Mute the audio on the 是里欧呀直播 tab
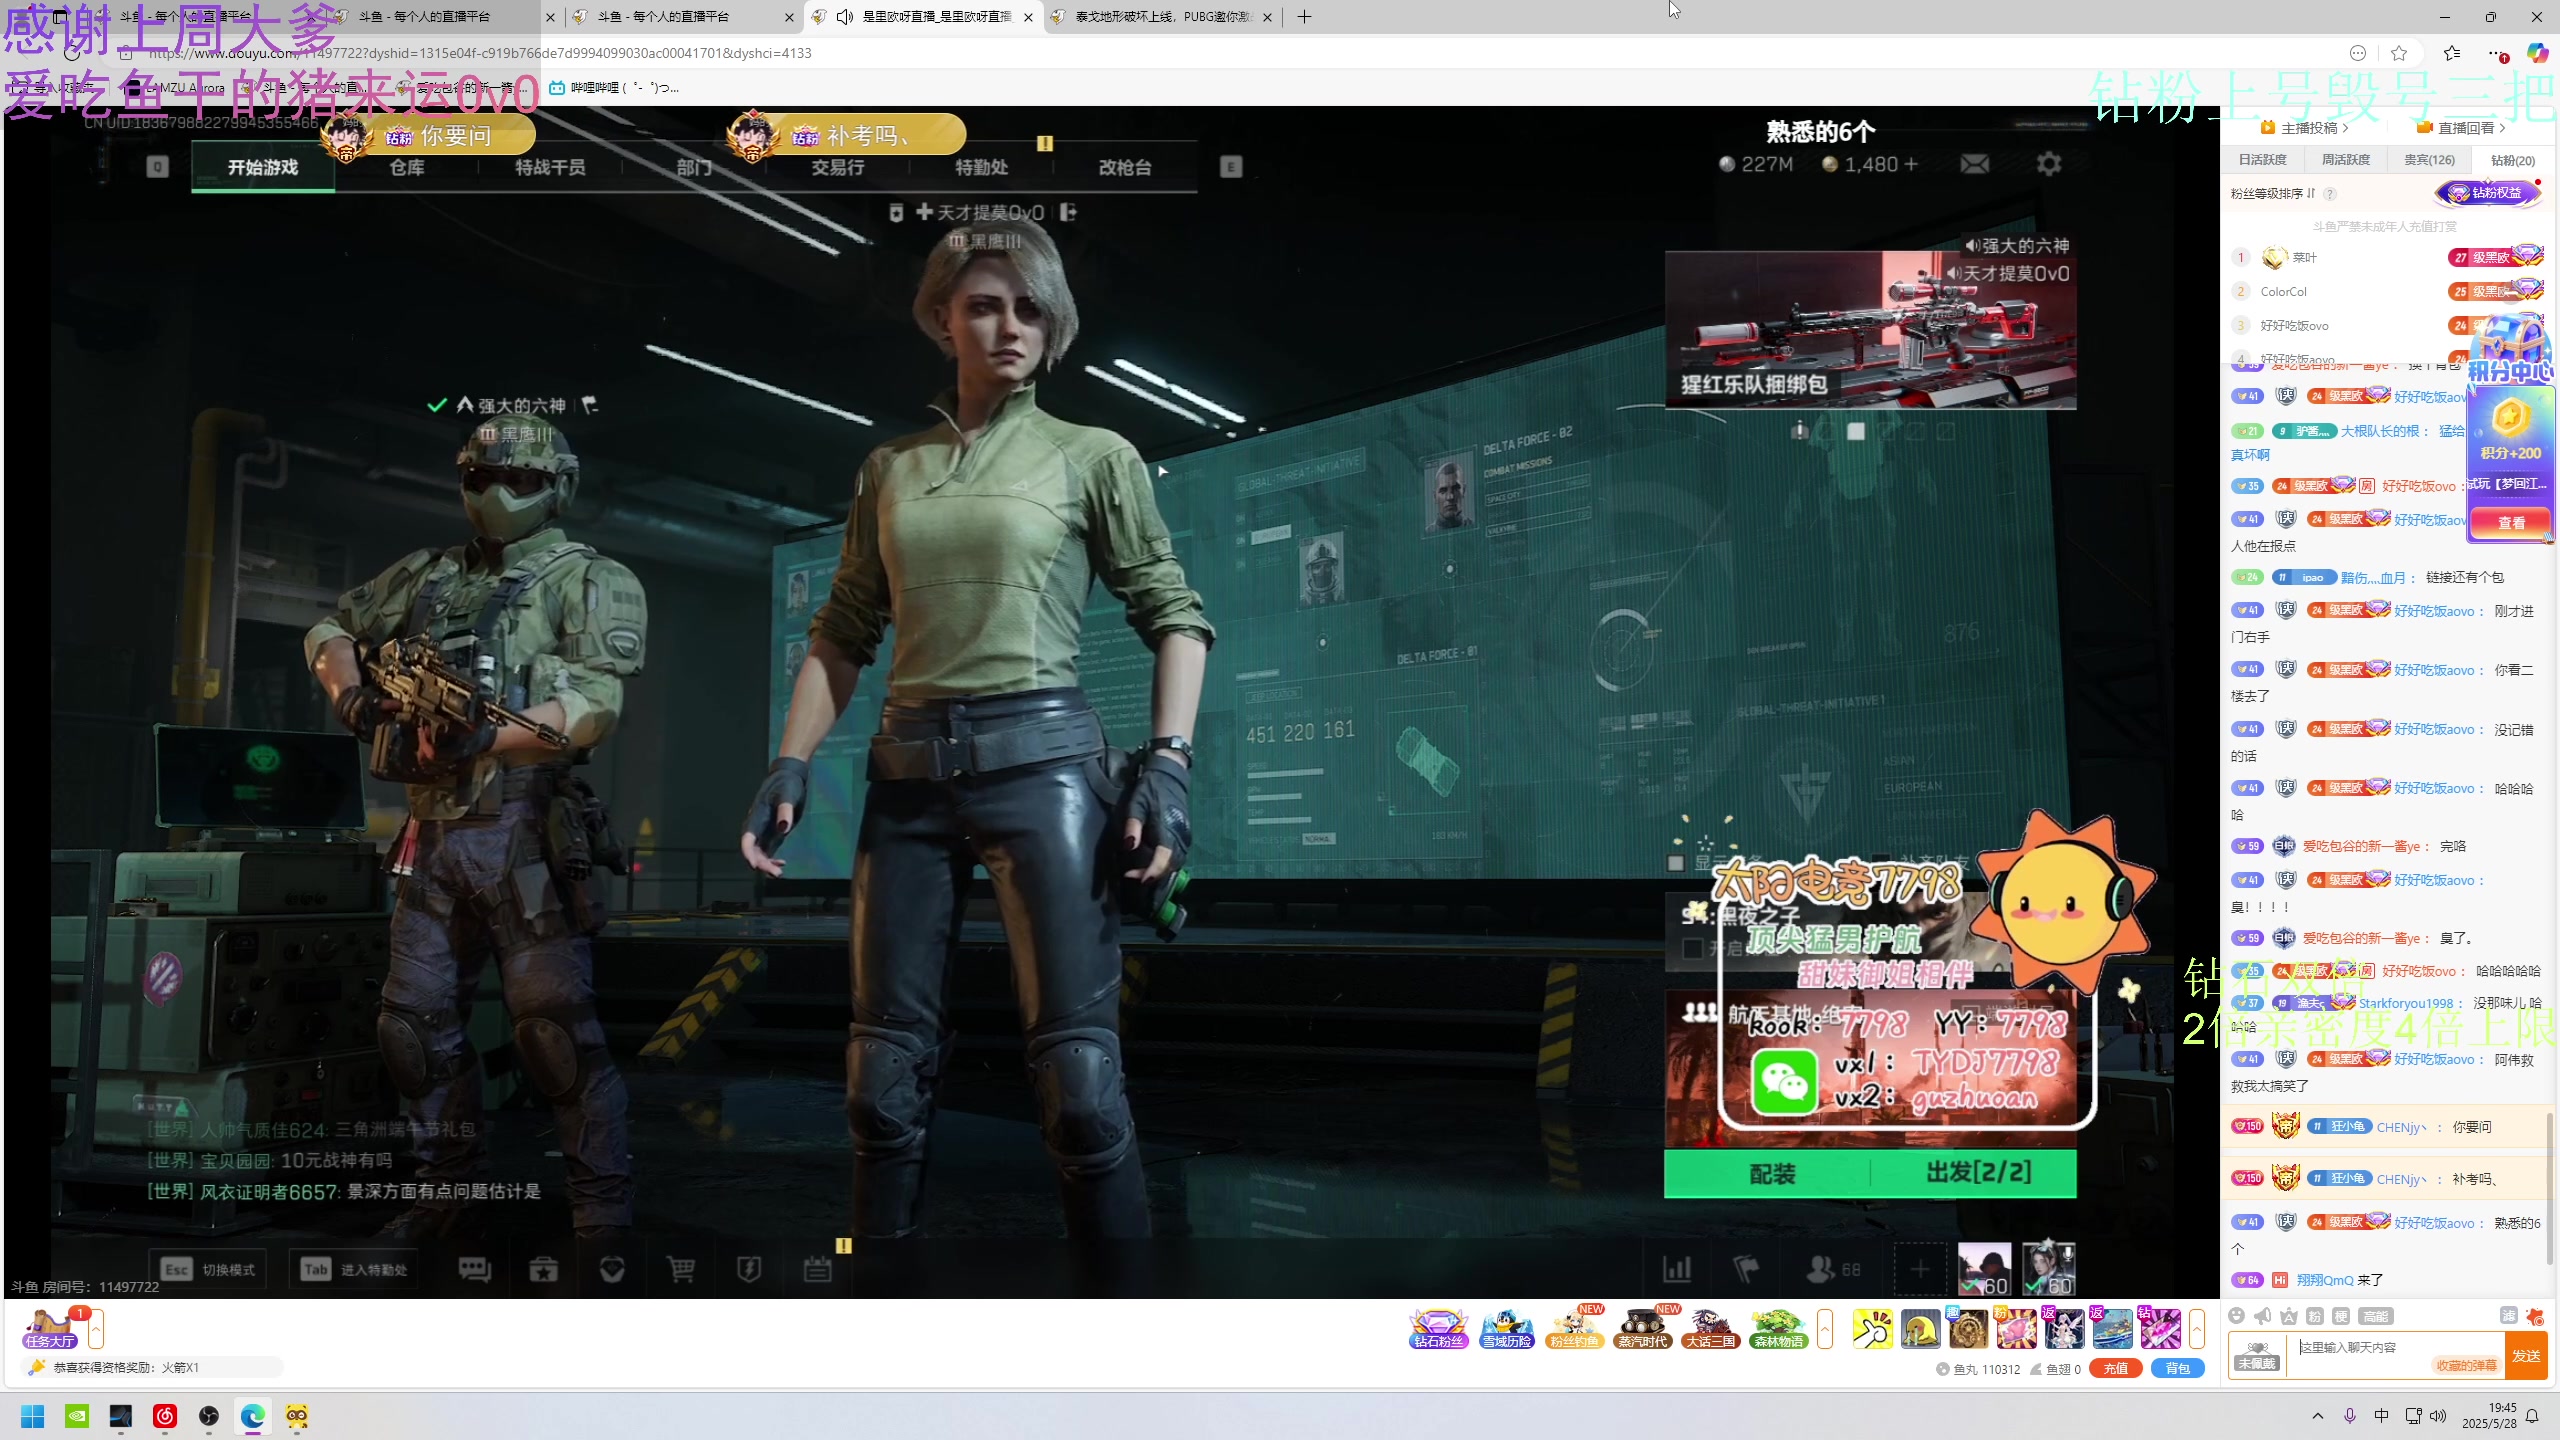This screenshot has width=2560, height=1440. (x=845, y=17)
